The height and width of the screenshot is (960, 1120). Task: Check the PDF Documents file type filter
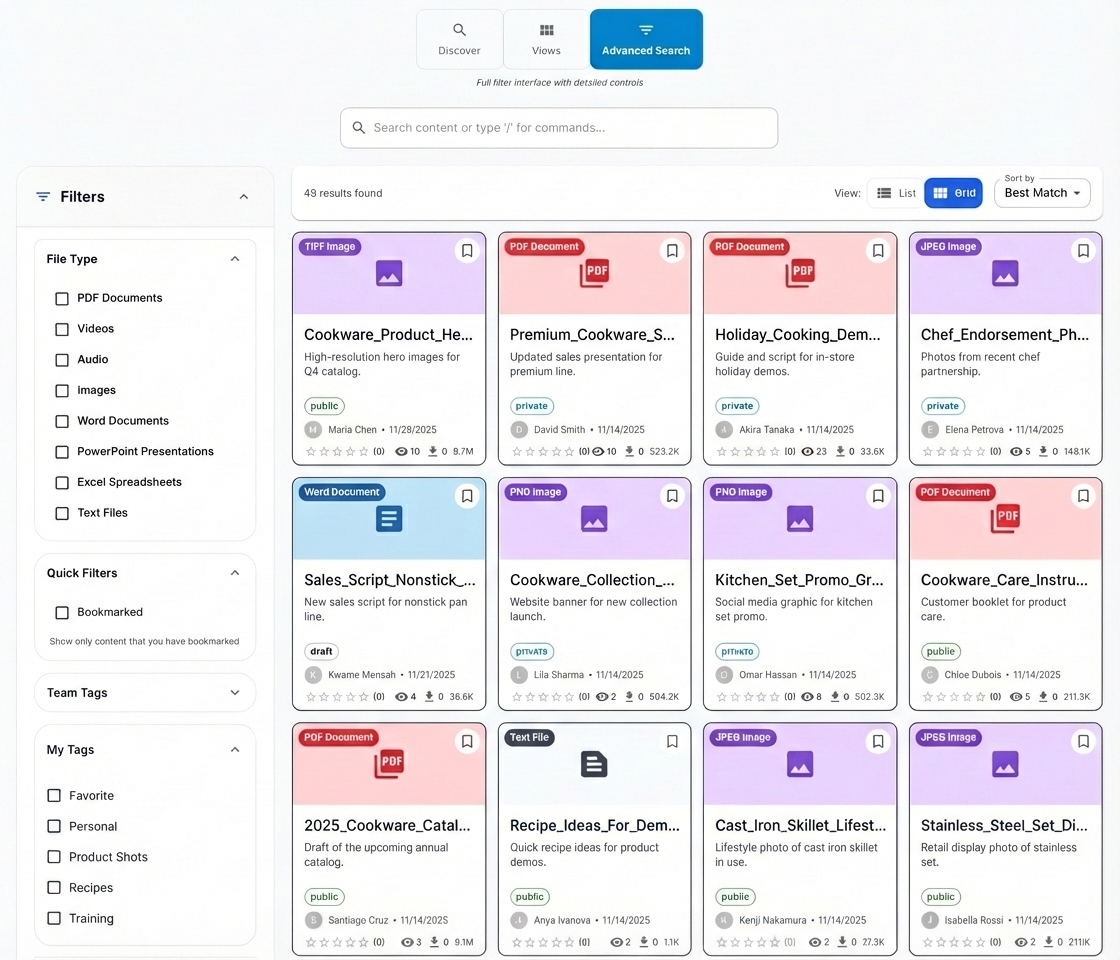click(x=61, y=298)
